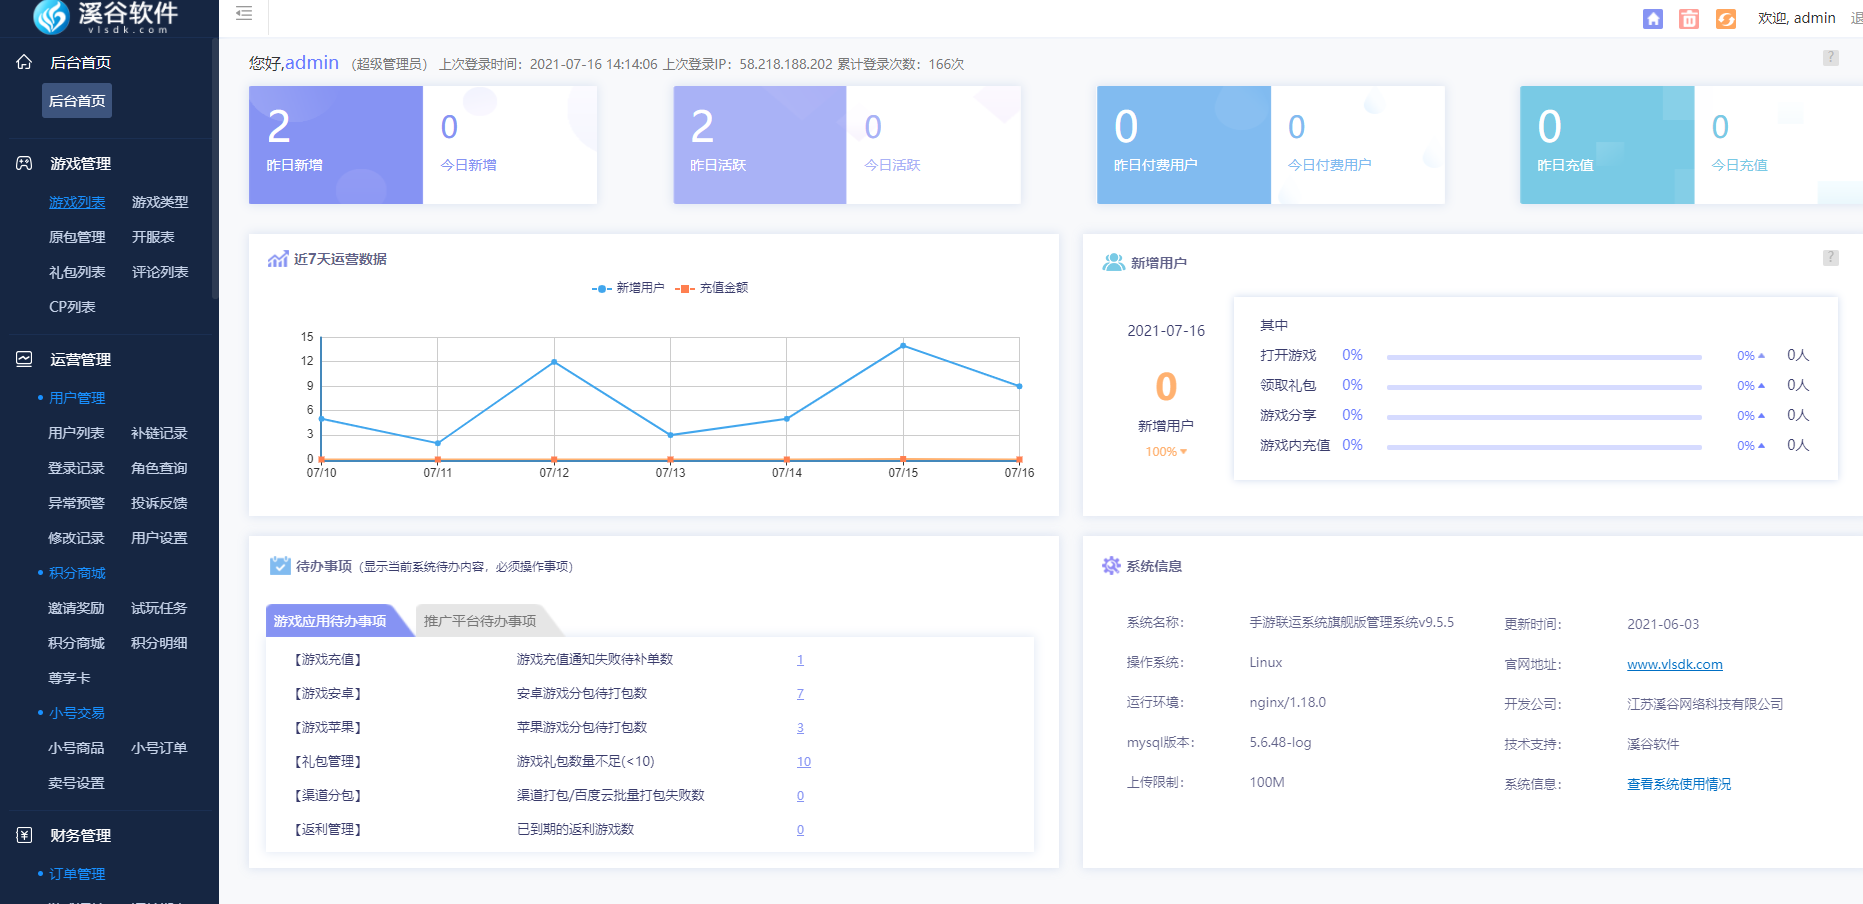Expand the 游戏管理 sidebar section

coord(80,163)
